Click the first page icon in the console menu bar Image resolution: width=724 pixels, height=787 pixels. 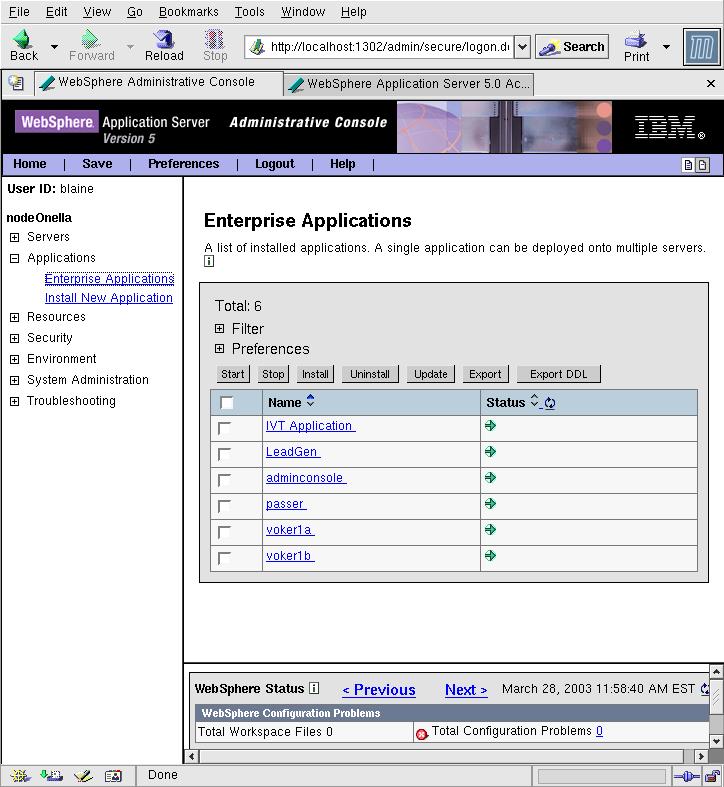tap(688, 165)
